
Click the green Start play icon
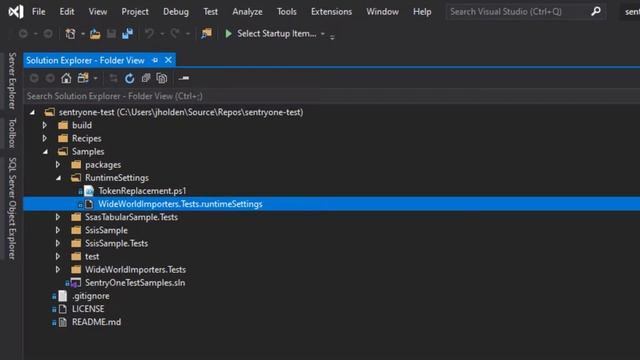[x=229, y=33]
